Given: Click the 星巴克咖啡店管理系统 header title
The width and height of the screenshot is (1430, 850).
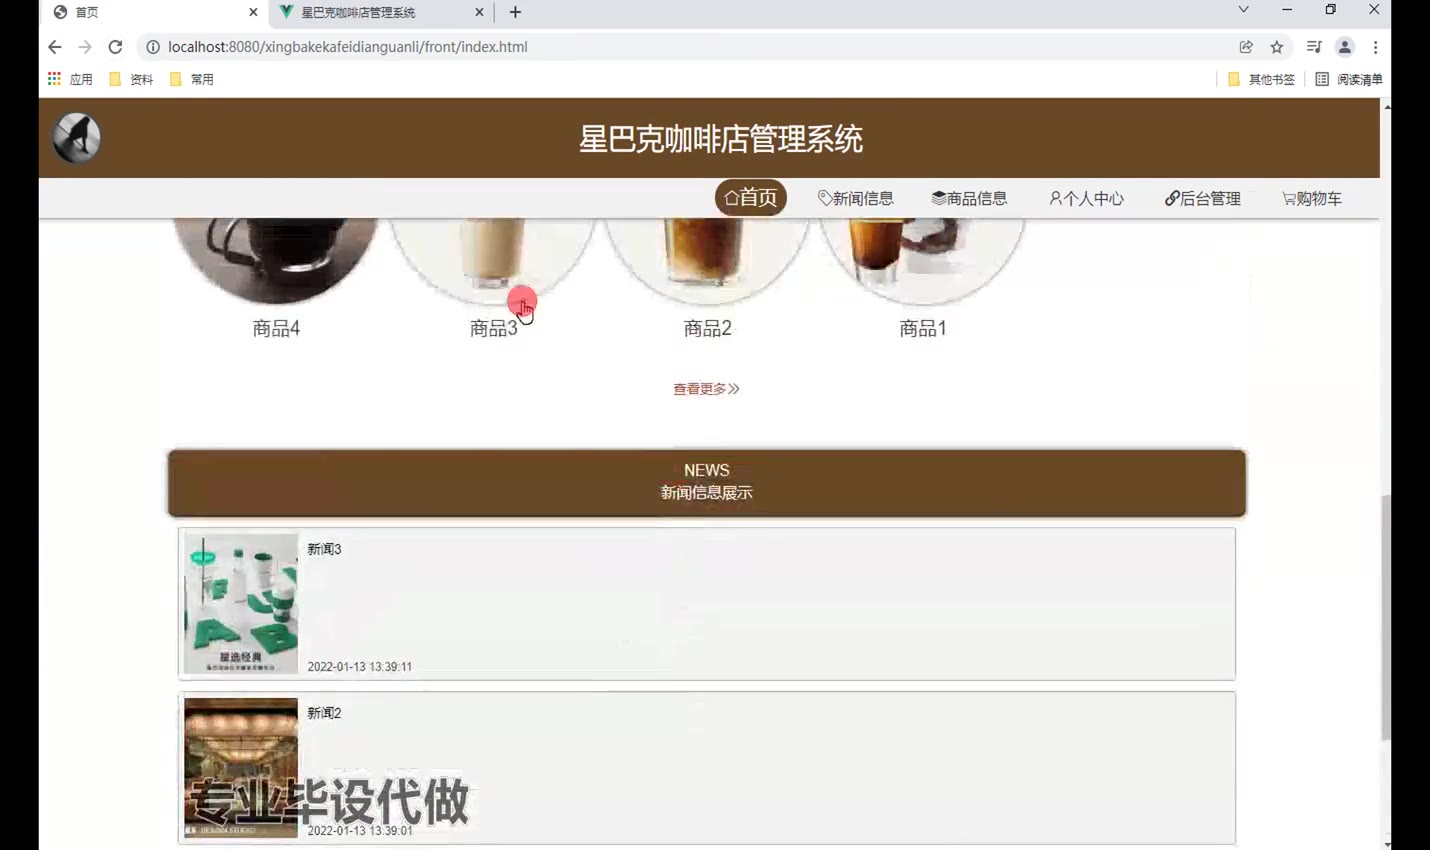Looking at the screenshot, I should (x=721, y=139).
